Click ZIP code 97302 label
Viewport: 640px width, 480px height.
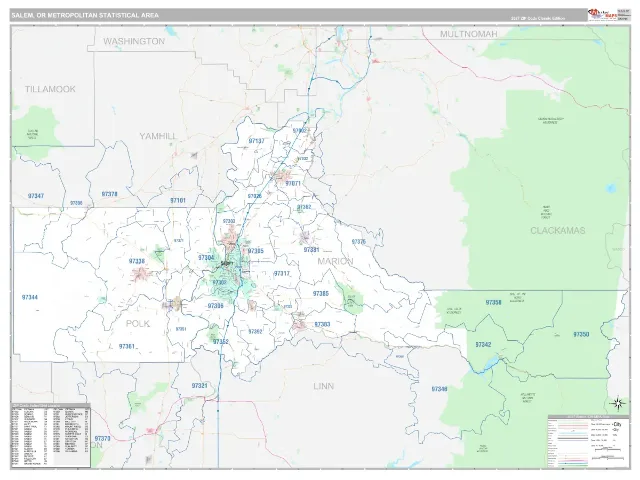point(219,282)
